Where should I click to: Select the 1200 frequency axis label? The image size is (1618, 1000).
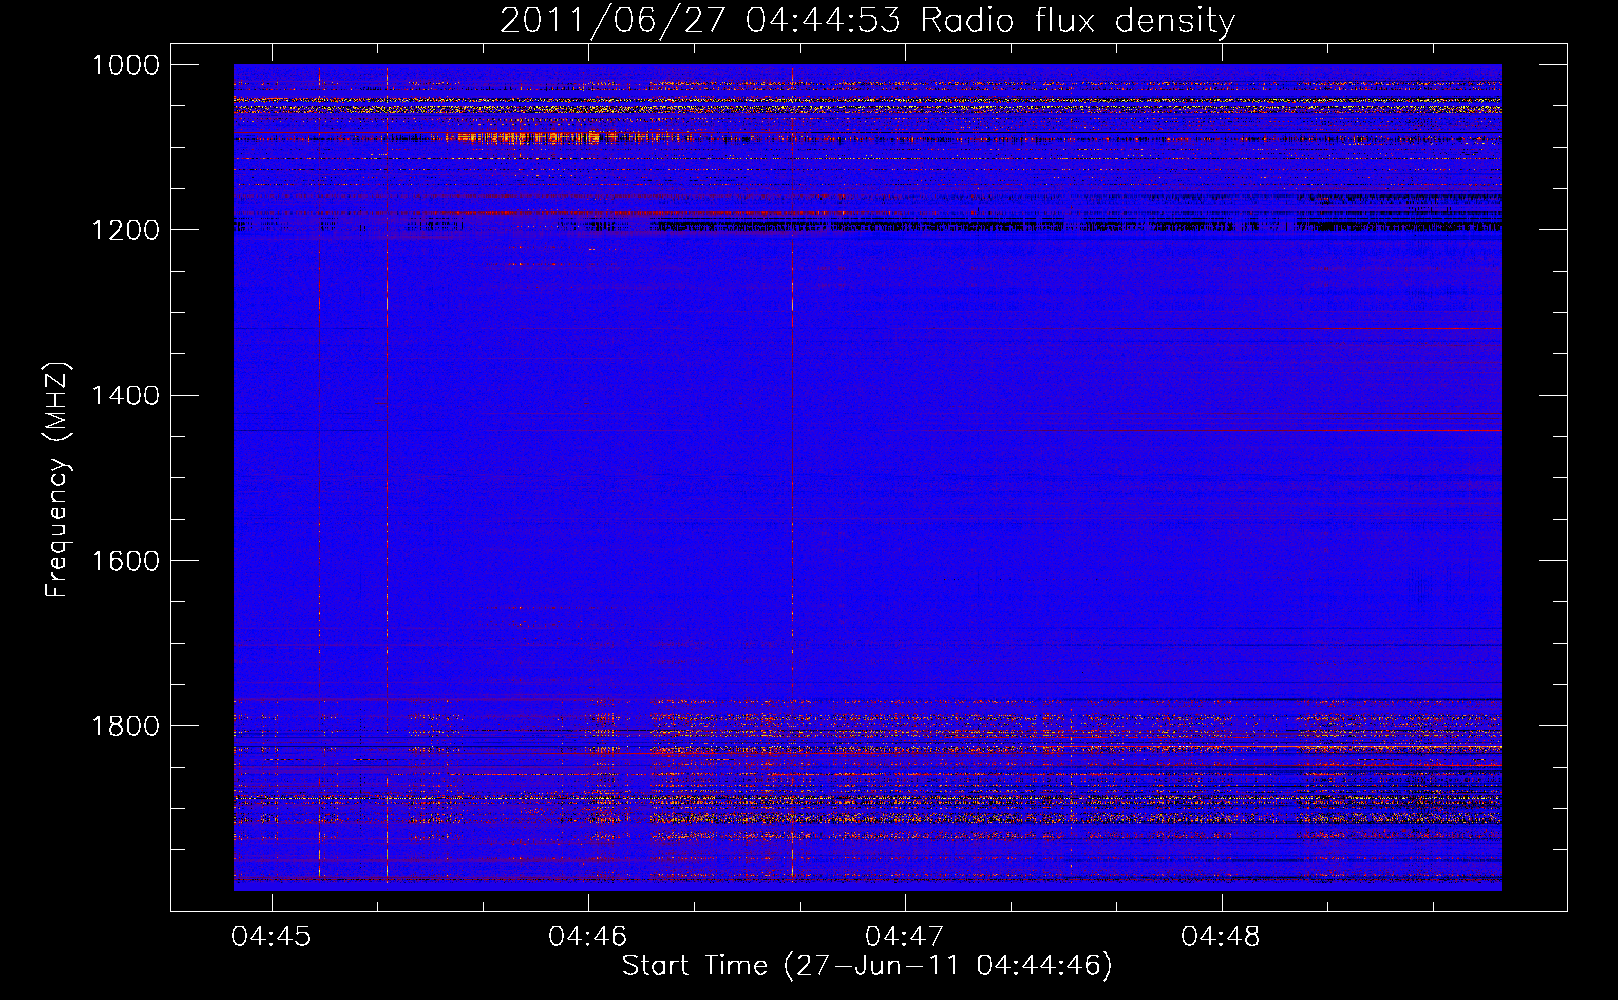click(x=126, y=230)
